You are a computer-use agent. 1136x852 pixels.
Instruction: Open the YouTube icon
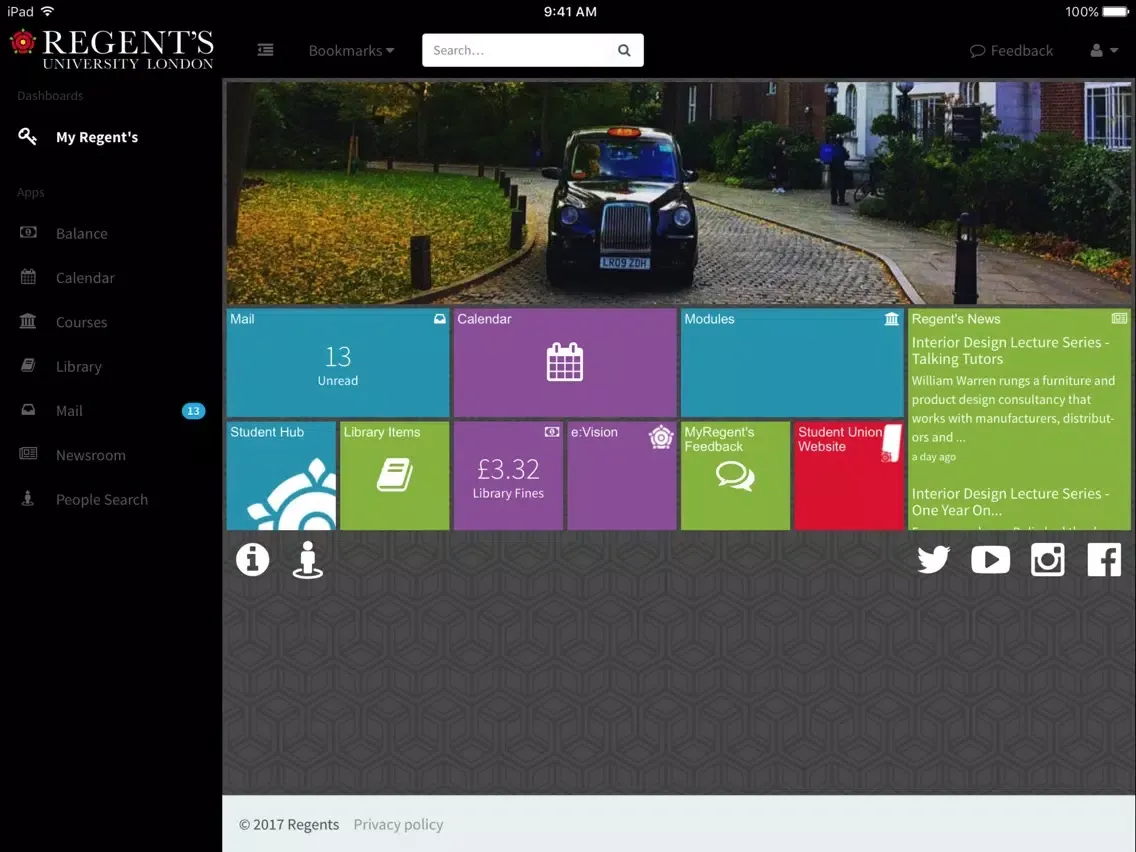click(990, 560)
